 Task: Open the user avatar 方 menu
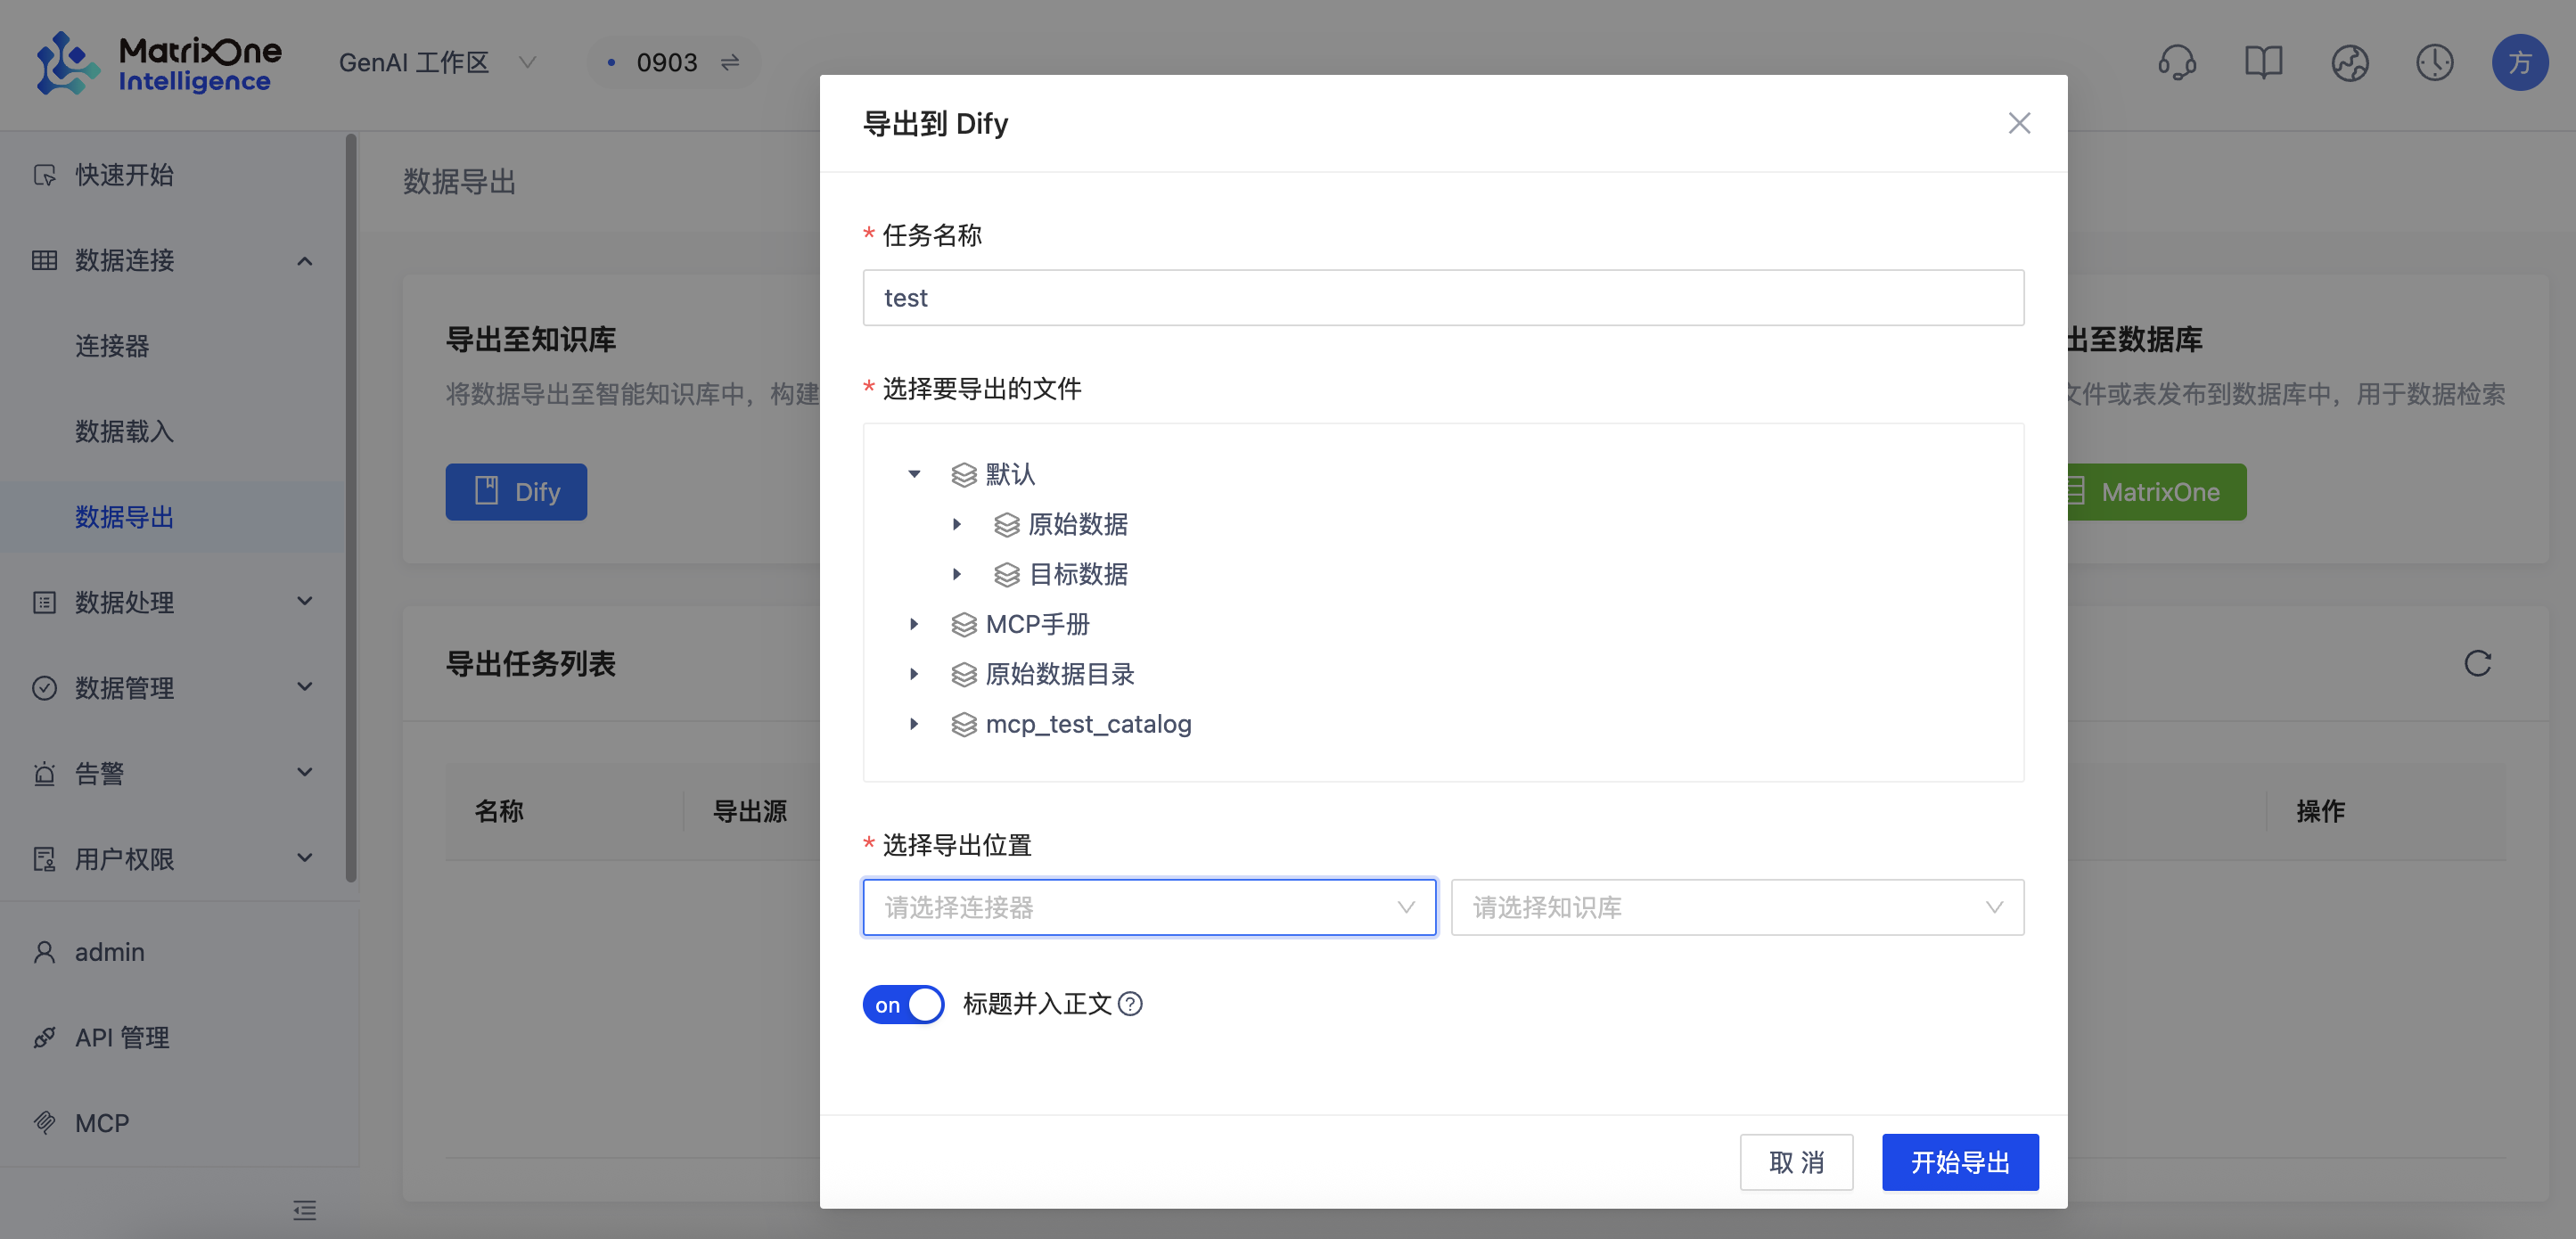pos(2519,63)
